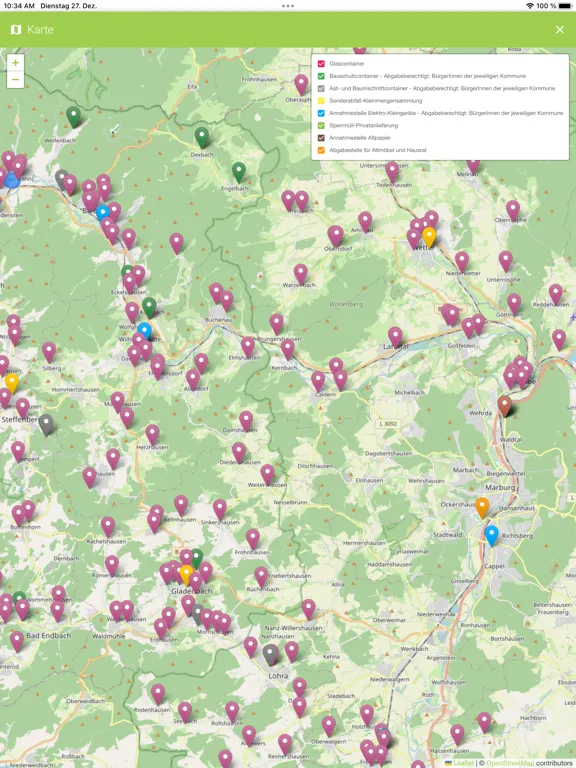Close the Karte view
The image size is (576, 768).
point(560,29)
